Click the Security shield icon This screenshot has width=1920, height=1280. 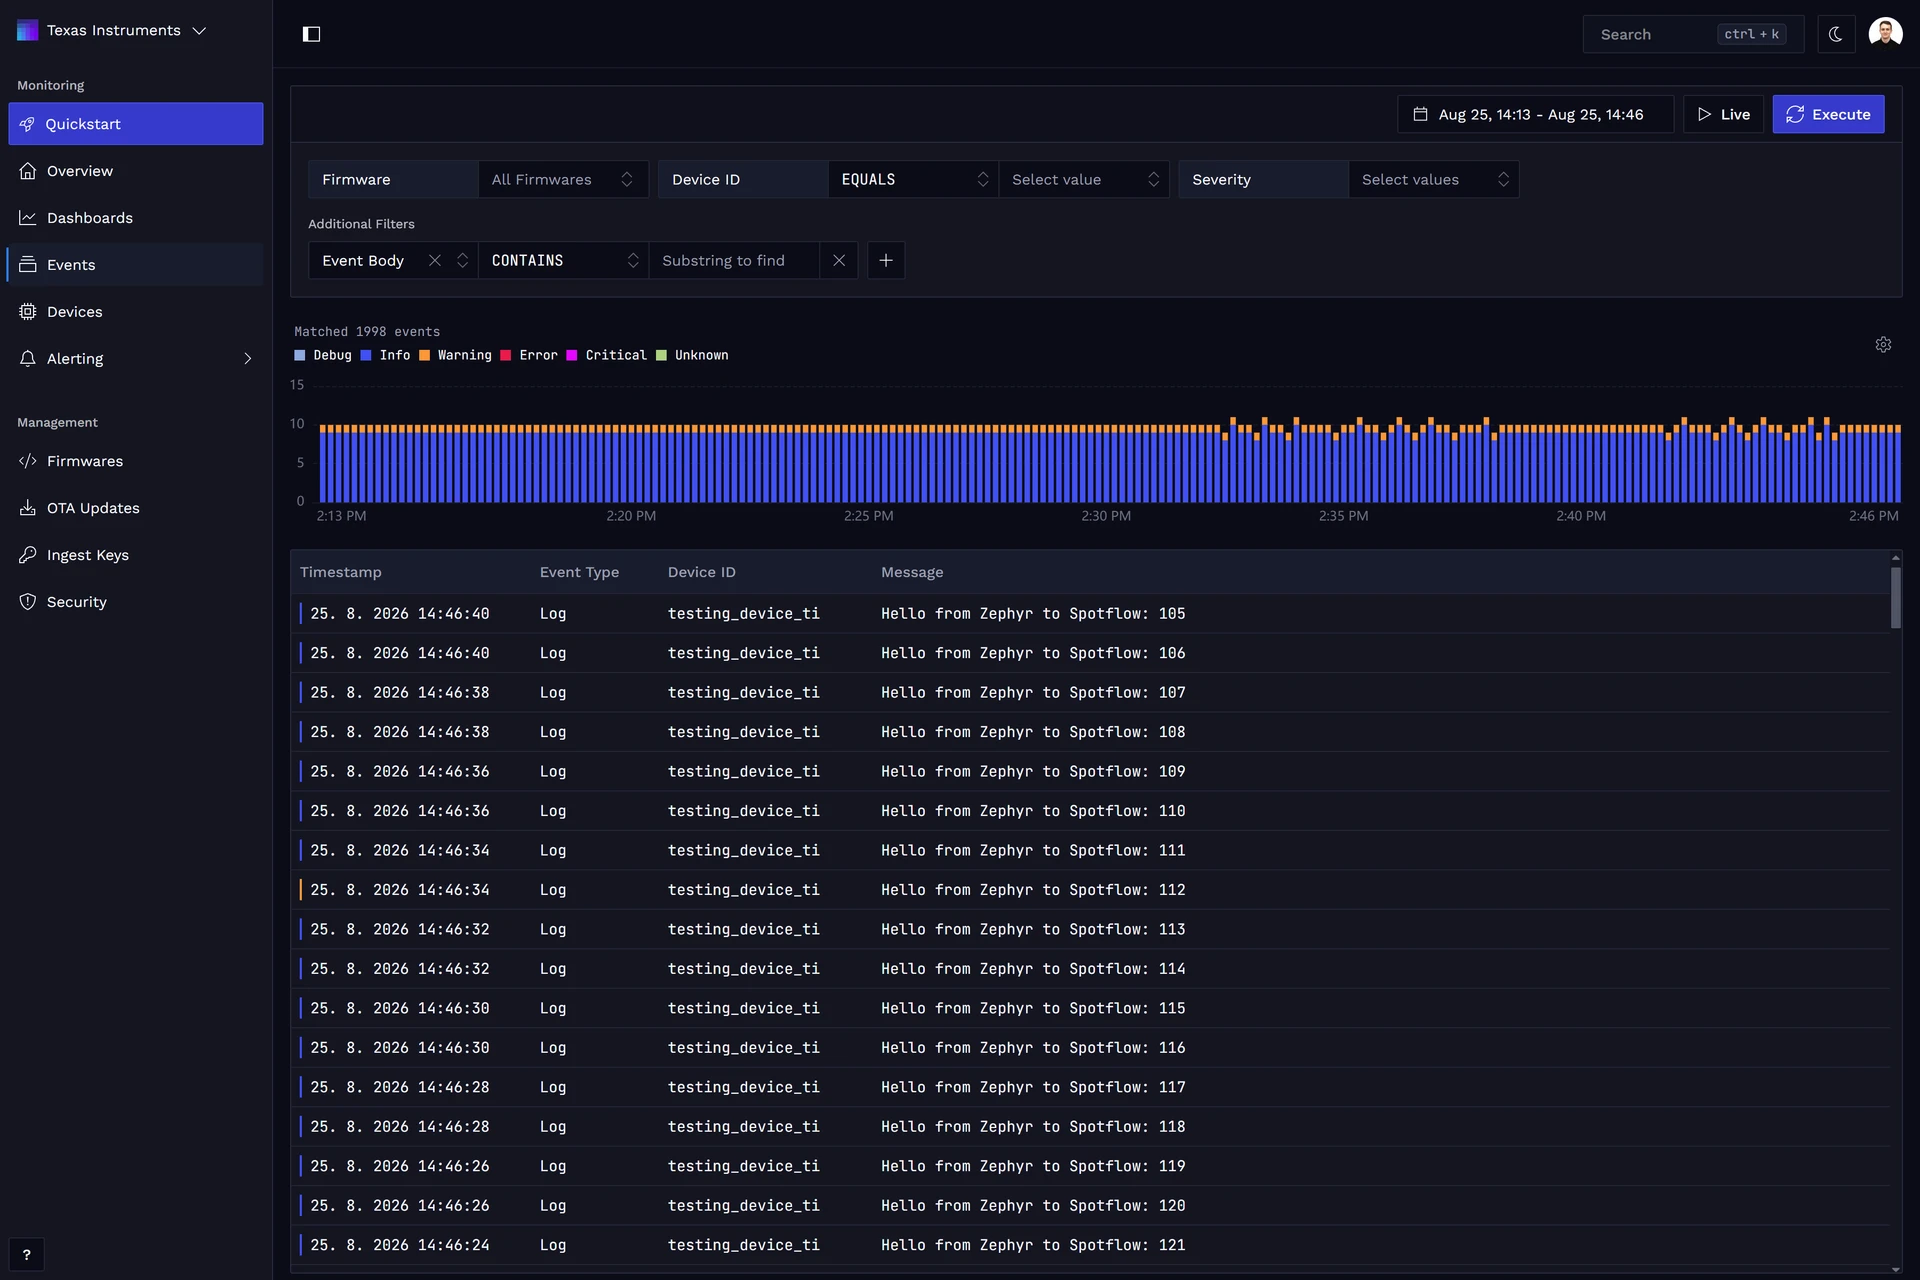pos(28,602)
